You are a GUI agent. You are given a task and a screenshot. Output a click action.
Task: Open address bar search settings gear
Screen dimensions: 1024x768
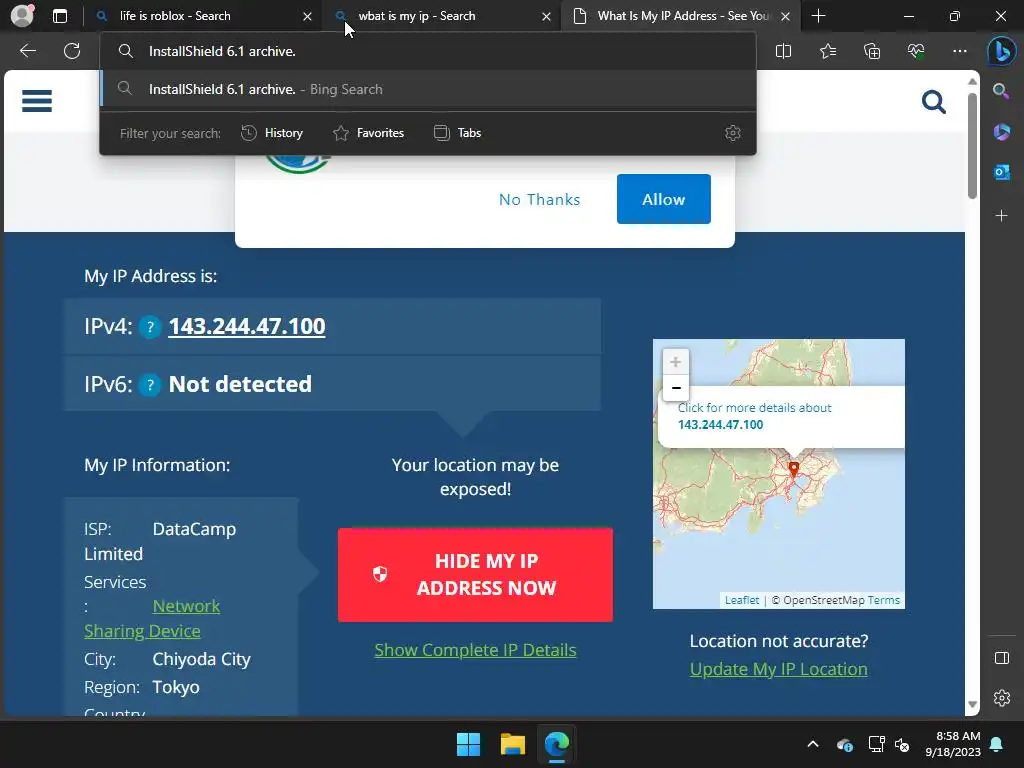(x=733, y=133)
